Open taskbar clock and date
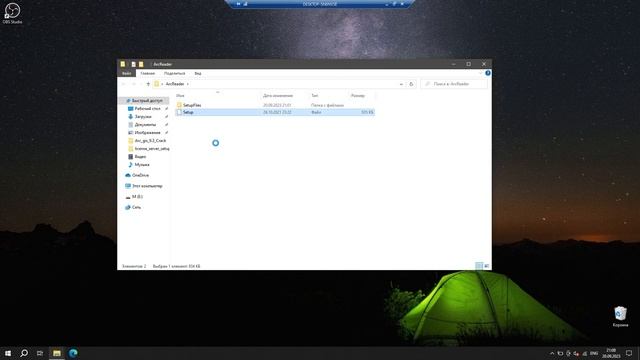Image resolution: width=640 pixels, height=360 pixels. (x=611, y=353)
